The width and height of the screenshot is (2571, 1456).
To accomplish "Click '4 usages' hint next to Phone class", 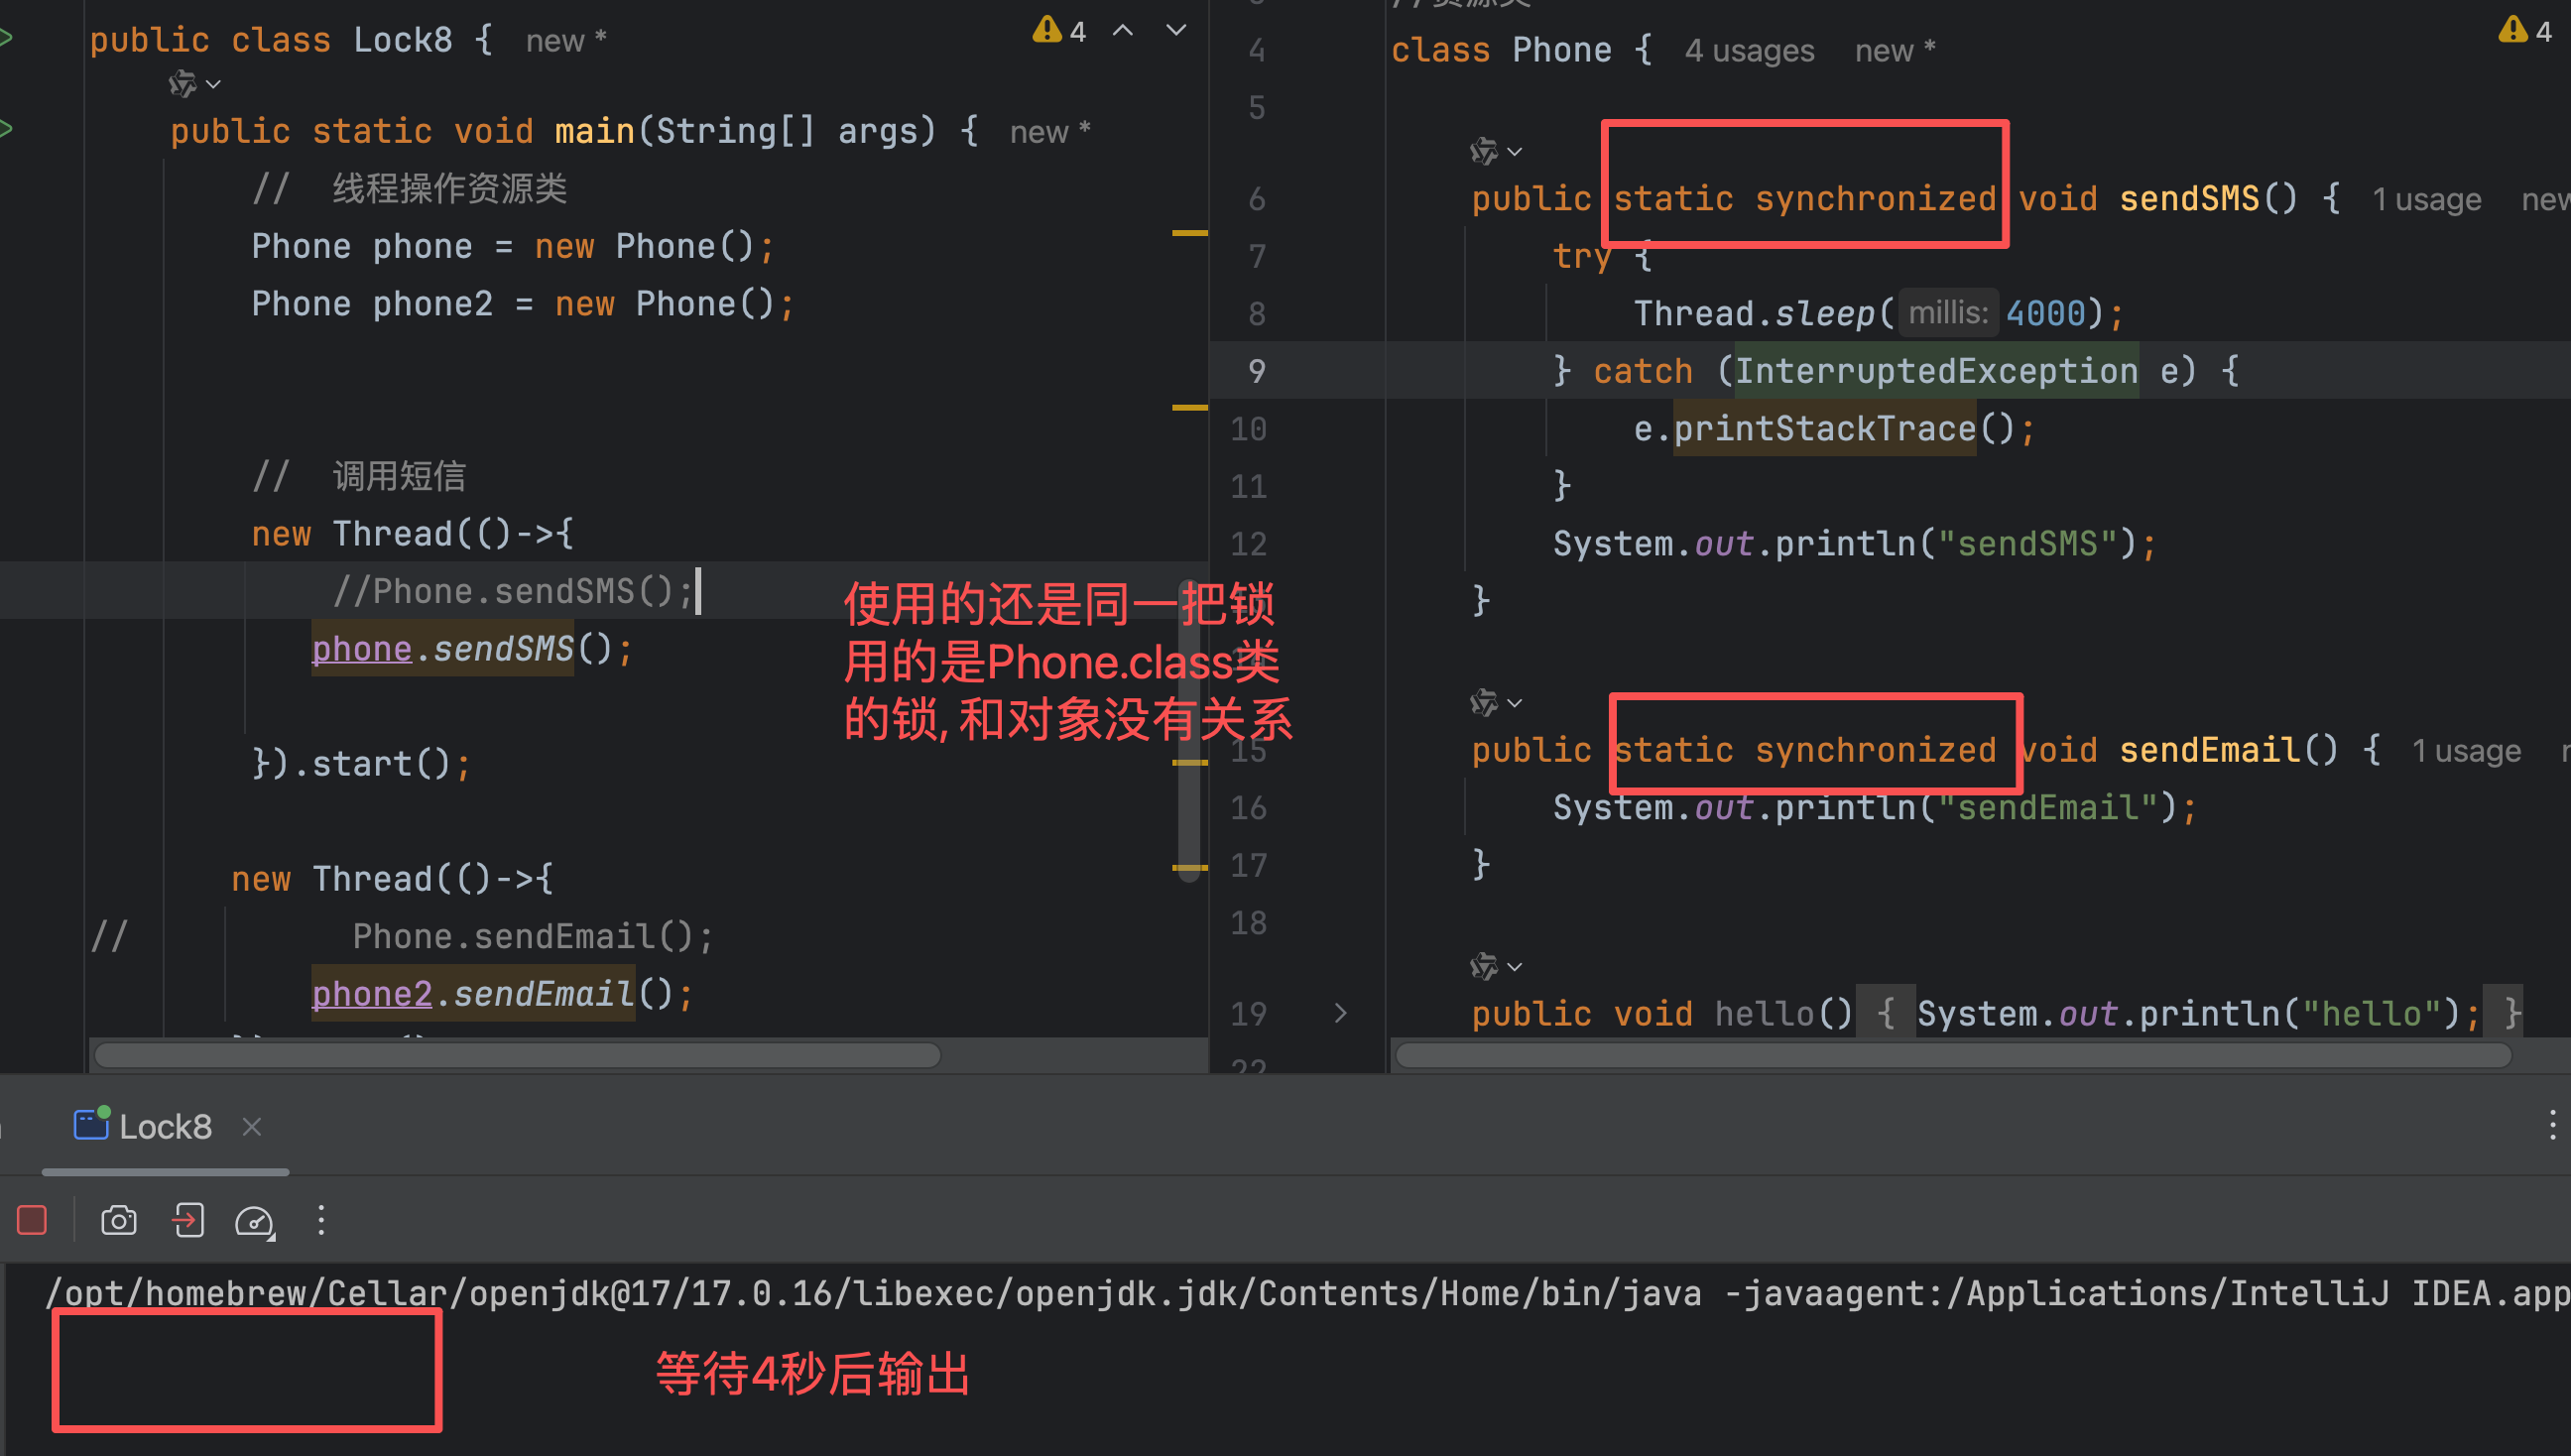I will [x=1748, y=50].
